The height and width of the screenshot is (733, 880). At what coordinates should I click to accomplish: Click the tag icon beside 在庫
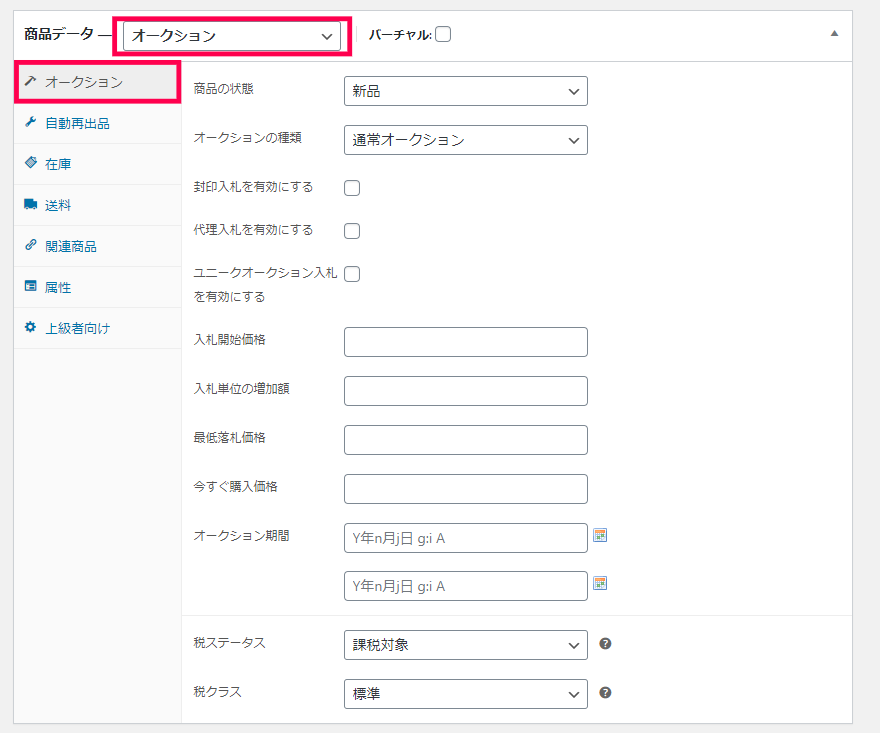30,163
